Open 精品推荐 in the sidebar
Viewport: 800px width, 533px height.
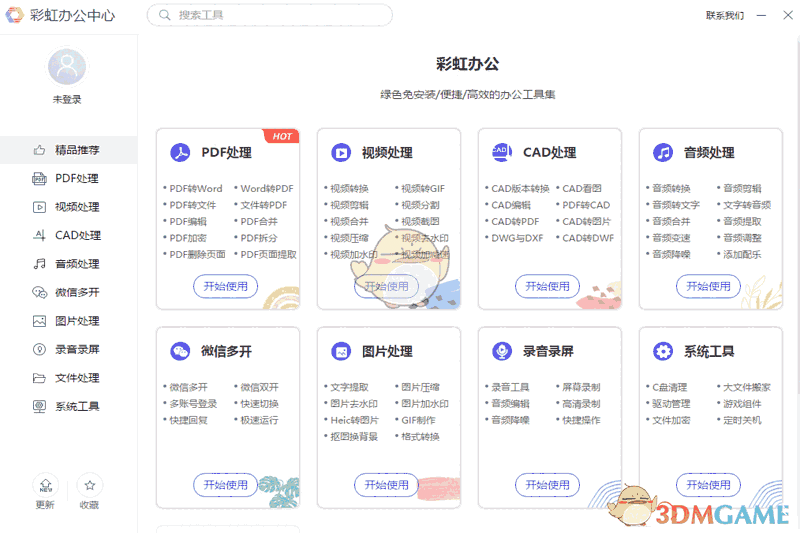pyautogui.click(x=68, y=150)
